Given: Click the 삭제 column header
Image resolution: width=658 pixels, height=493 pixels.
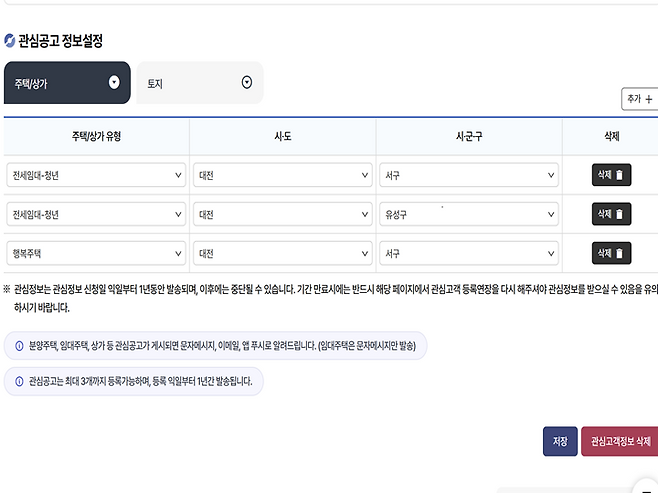Looking at the screenshot, I should (x=611, y=136).
